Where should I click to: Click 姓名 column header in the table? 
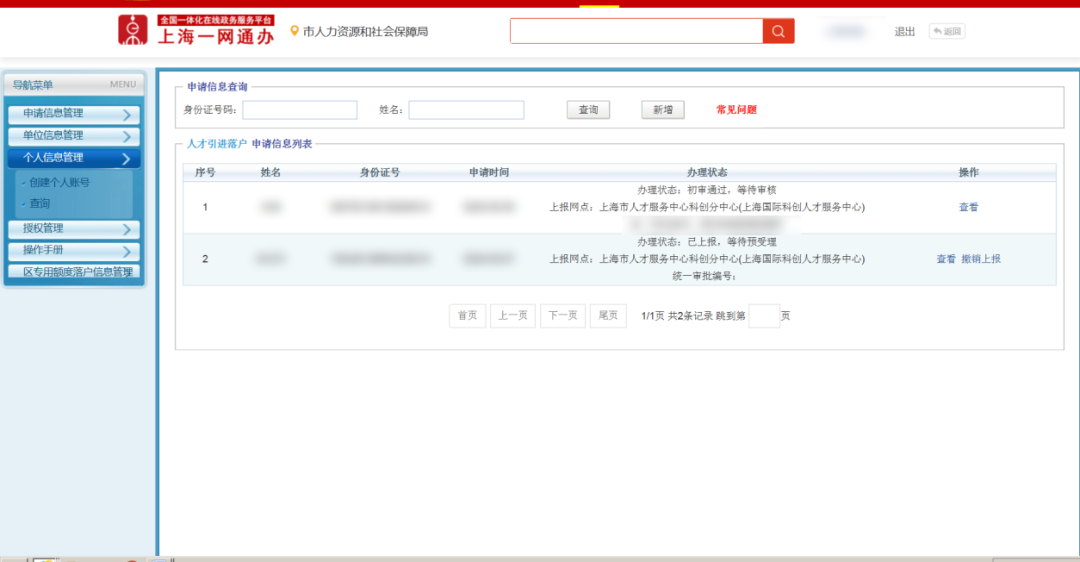[271, 172]
